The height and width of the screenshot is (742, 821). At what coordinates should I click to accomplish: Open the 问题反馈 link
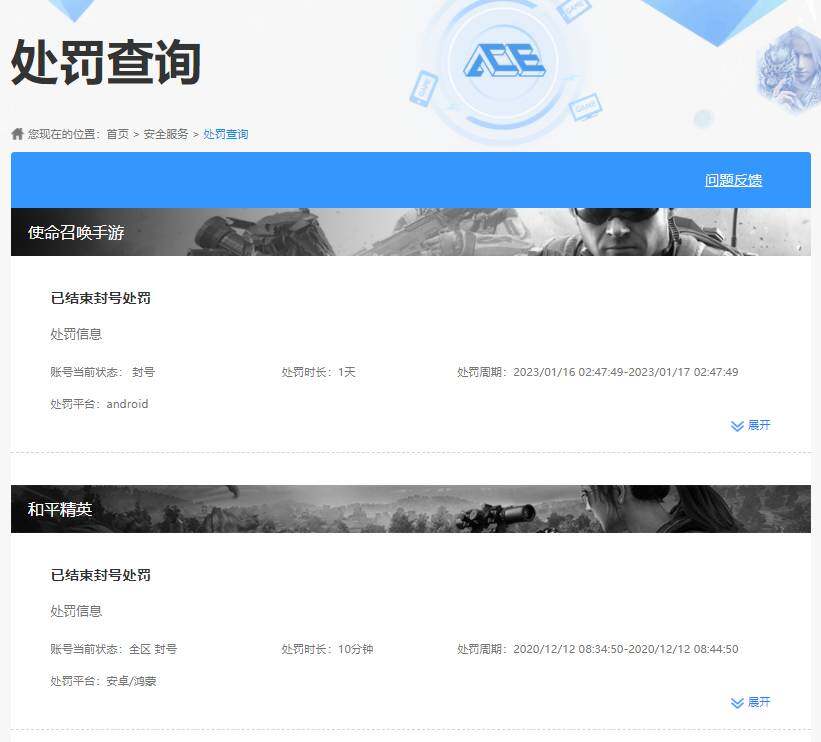tap(733, 181)
